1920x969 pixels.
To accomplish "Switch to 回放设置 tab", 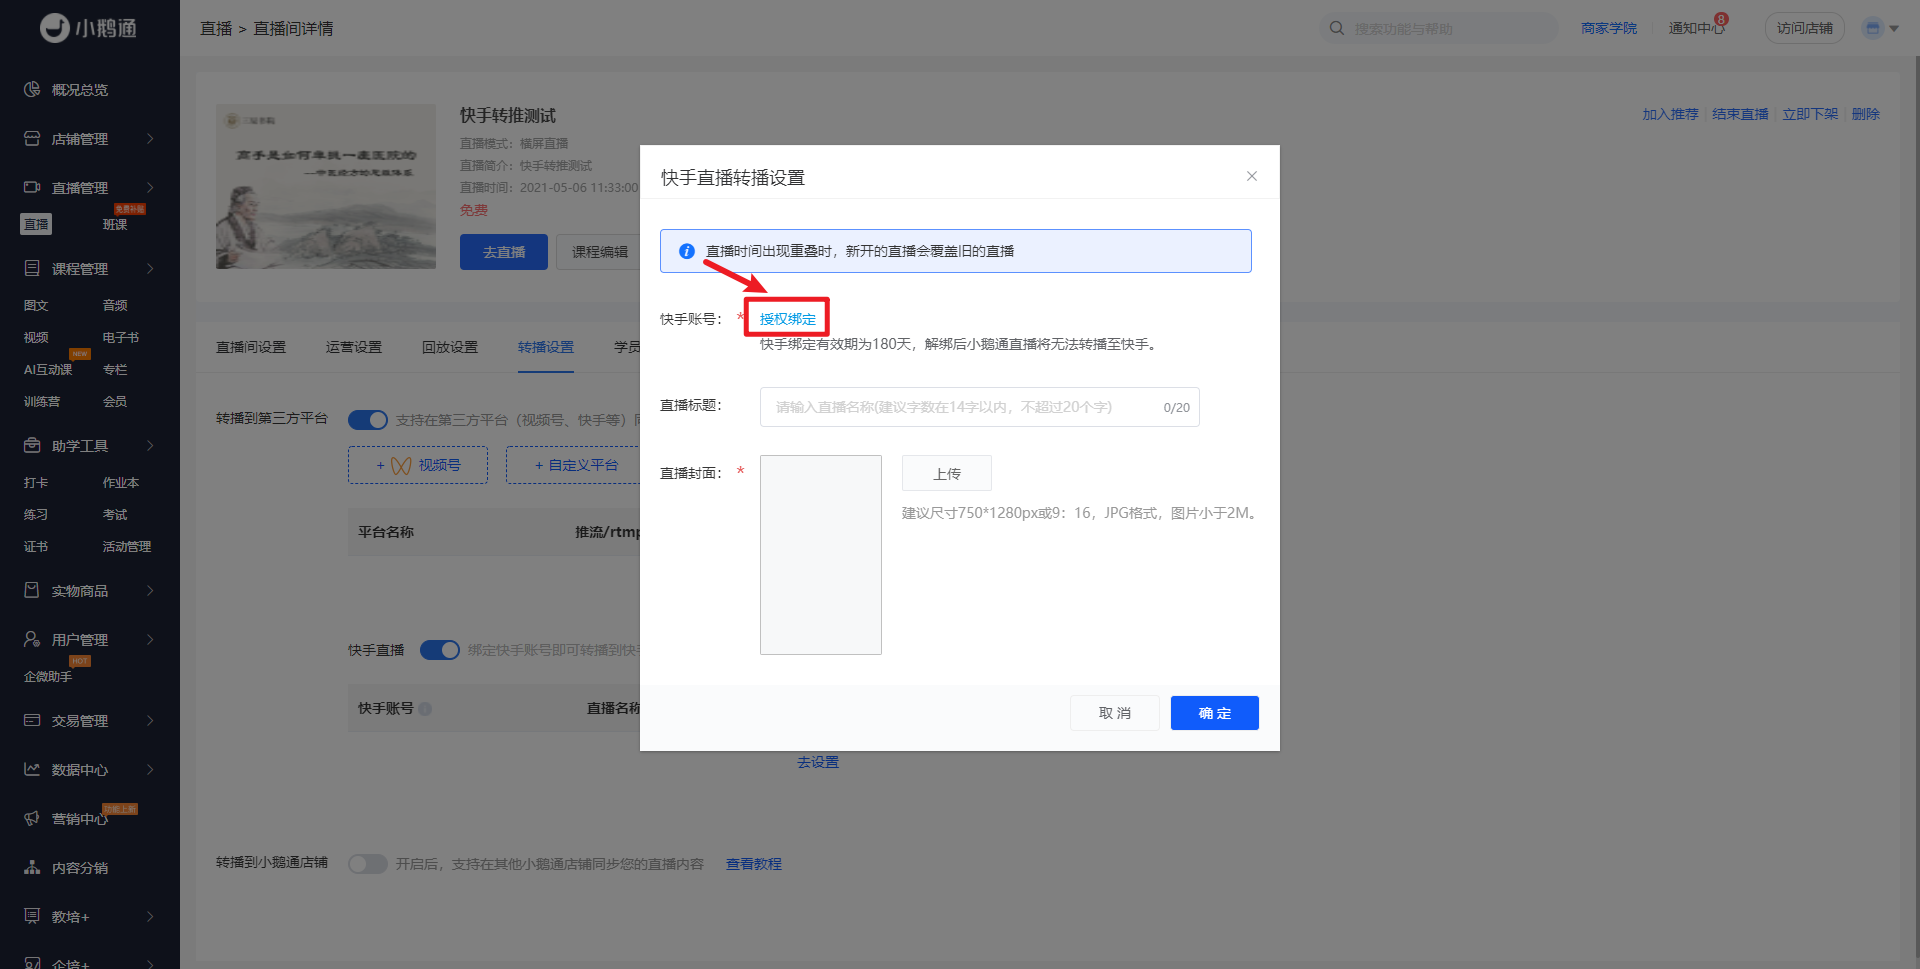I will [450, 347].
